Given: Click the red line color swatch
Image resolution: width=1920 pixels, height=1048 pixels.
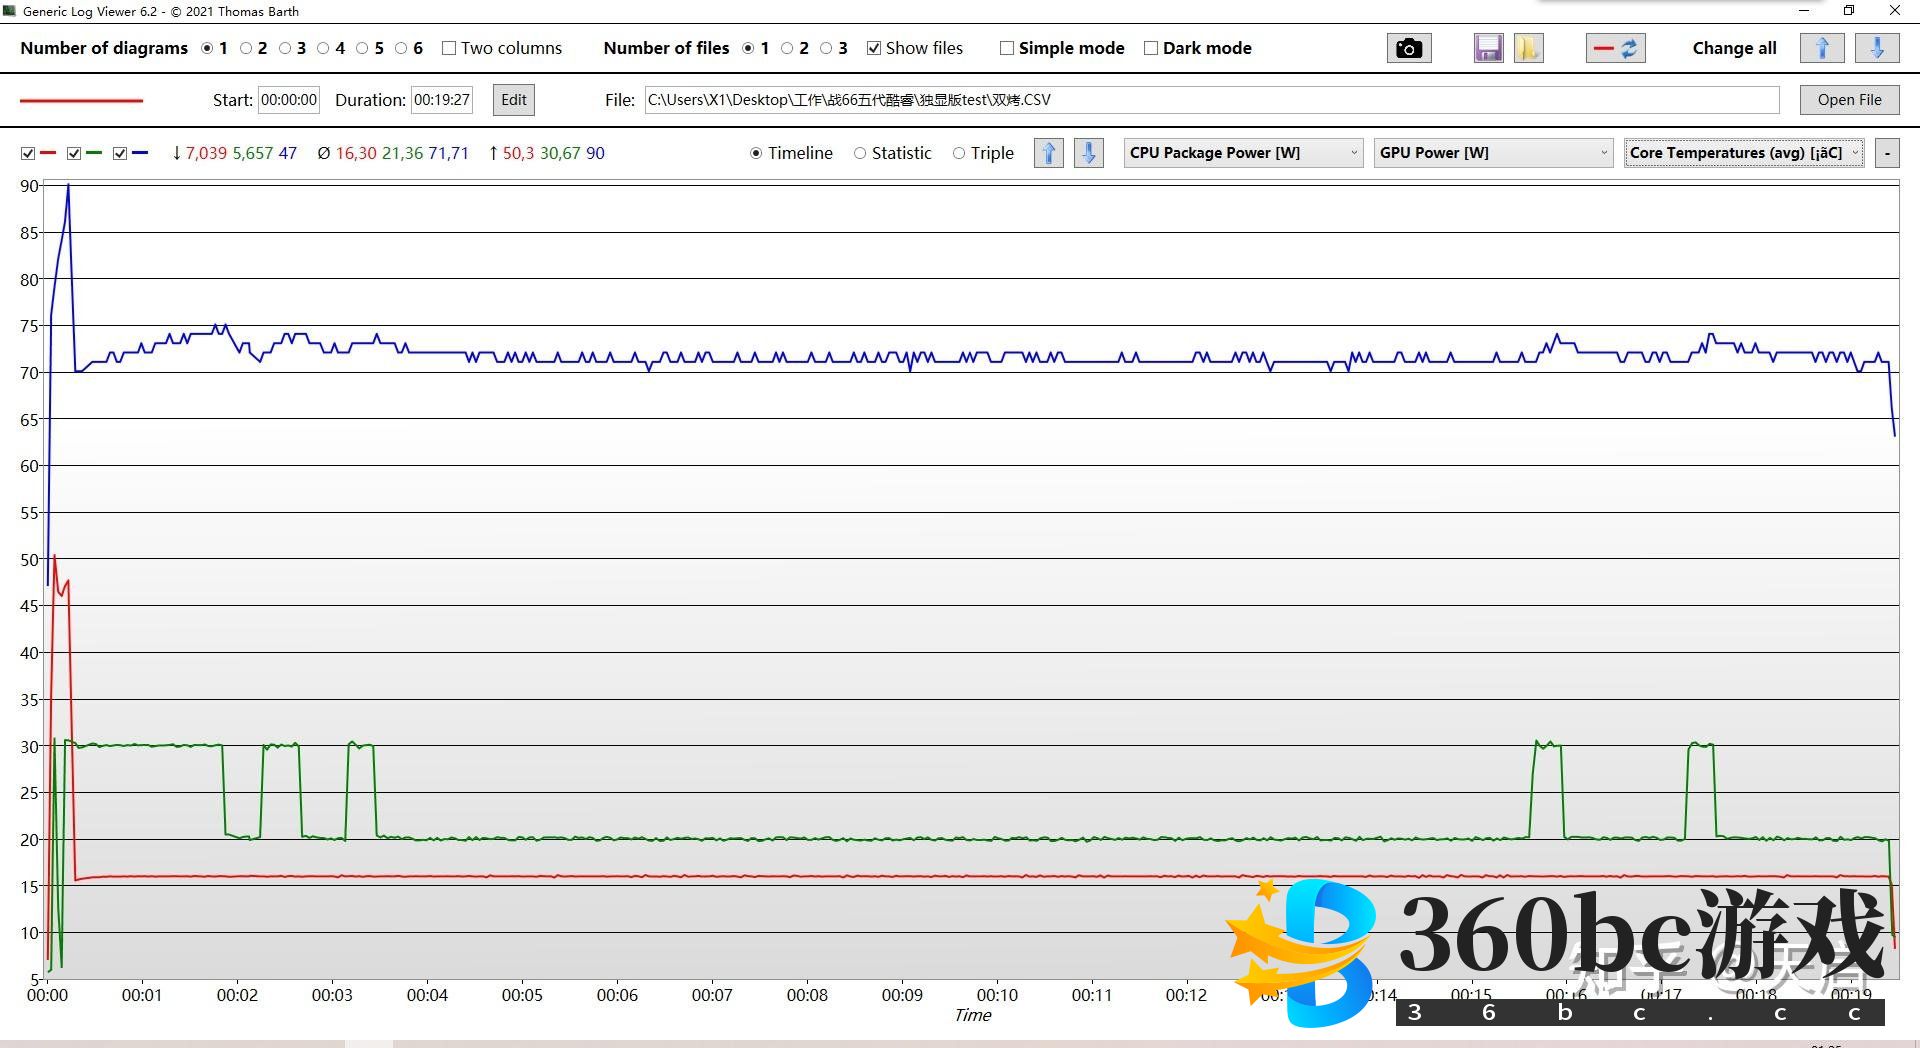Looking at the screenshot, I should 82,100.
